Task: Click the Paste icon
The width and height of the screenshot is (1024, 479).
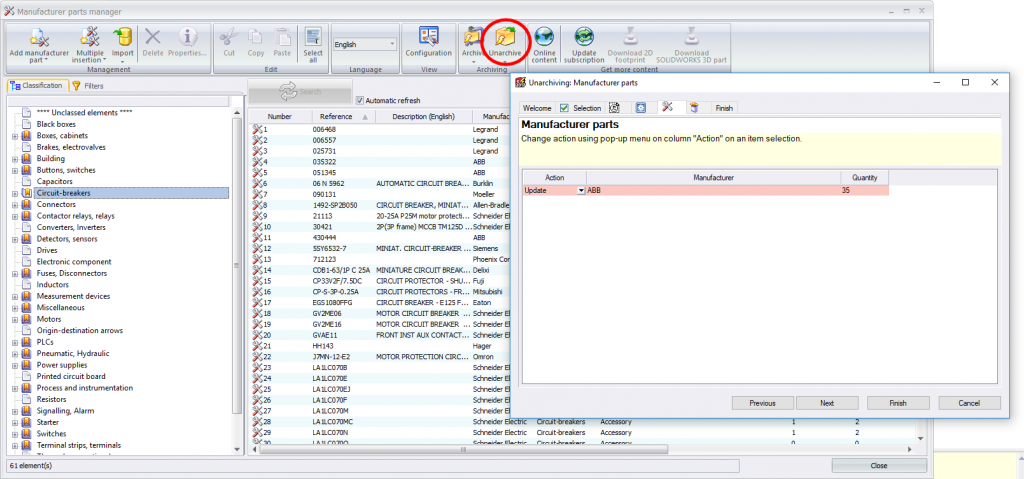Action: click(282, 38)
